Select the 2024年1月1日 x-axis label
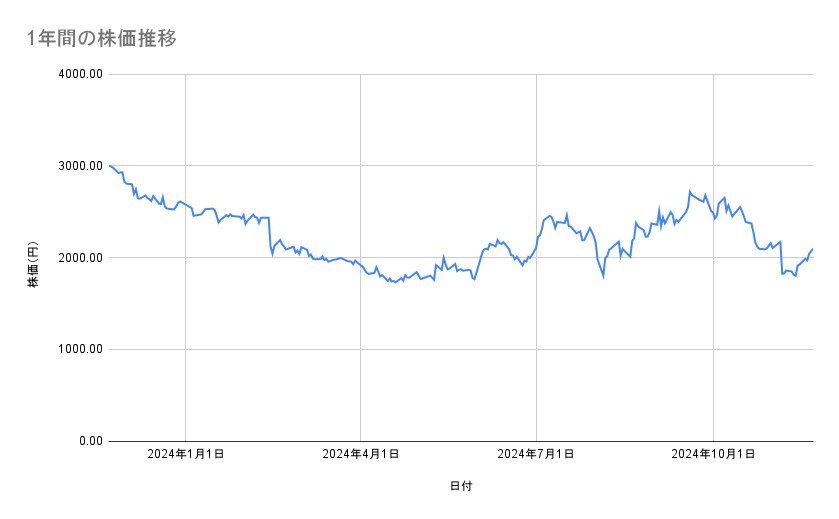Screen dimensions: 839x519 185,454
